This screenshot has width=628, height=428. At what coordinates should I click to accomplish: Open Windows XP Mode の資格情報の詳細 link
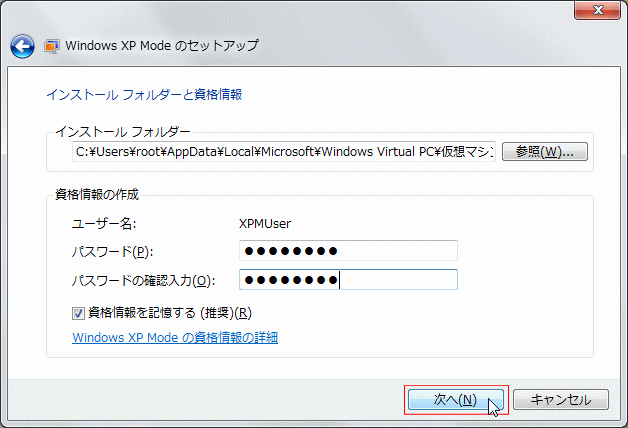tap(175, 338)
